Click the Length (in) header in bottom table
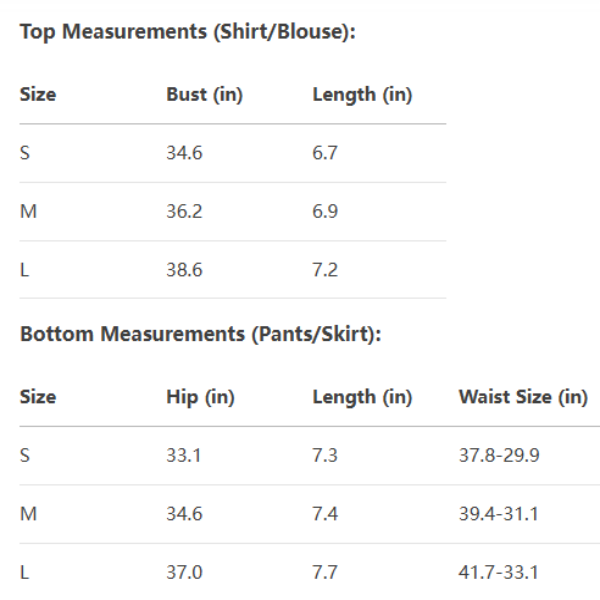The width and height of the screenshot is (600, 600). [362, 397]
